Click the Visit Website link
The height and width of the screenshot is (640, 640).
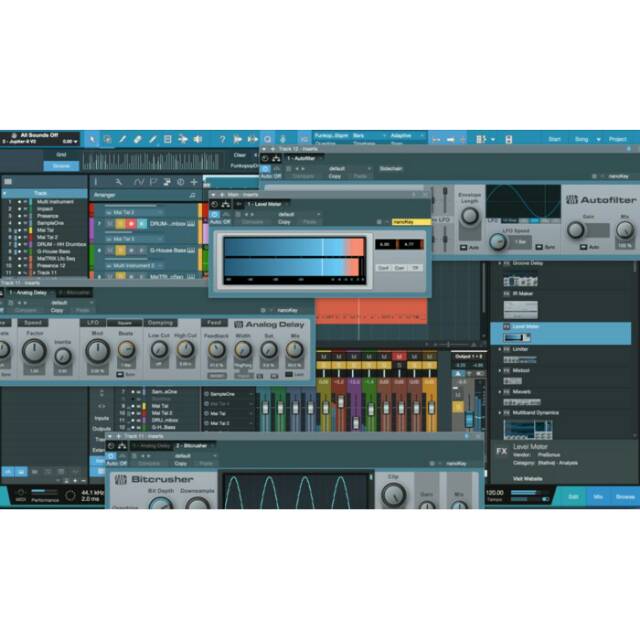(x=527, y=478)
